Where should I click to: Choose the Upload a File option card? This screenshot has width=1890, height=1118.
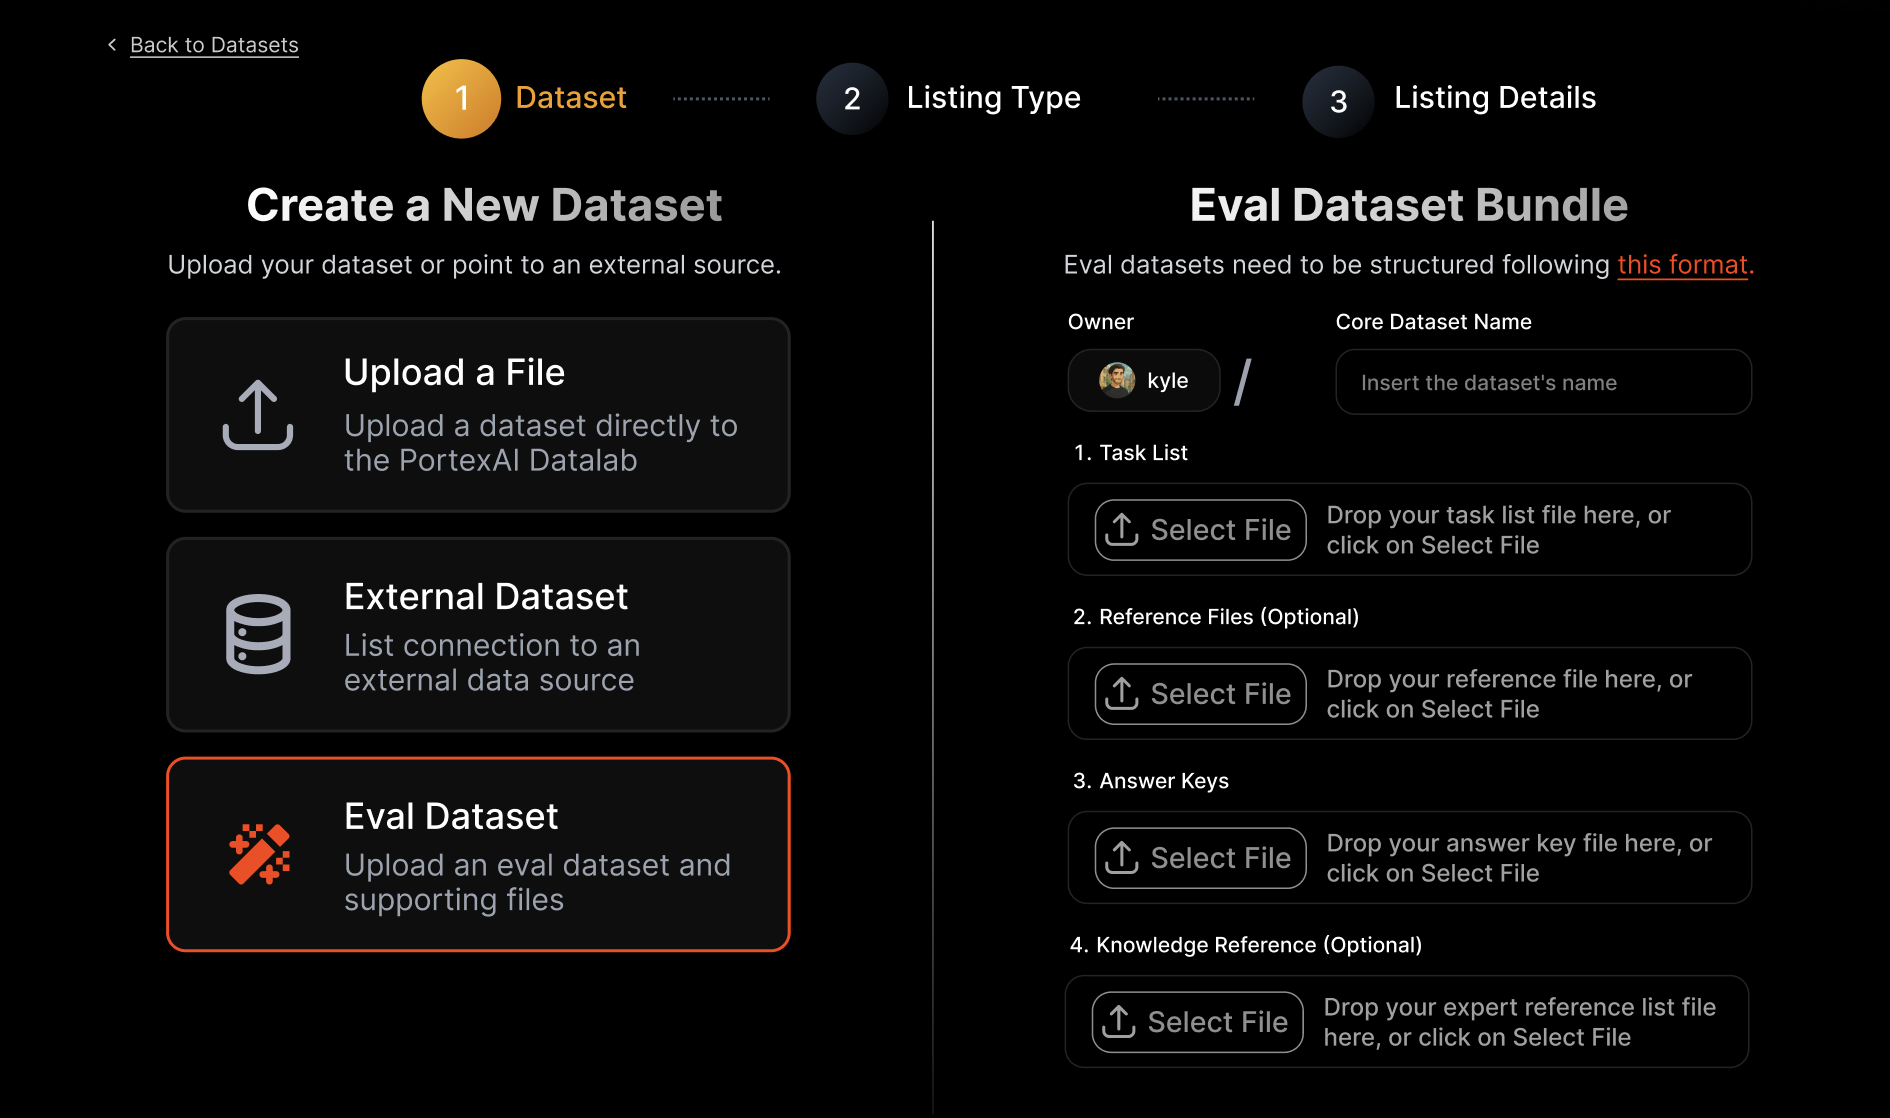click(x=478, y=415)
